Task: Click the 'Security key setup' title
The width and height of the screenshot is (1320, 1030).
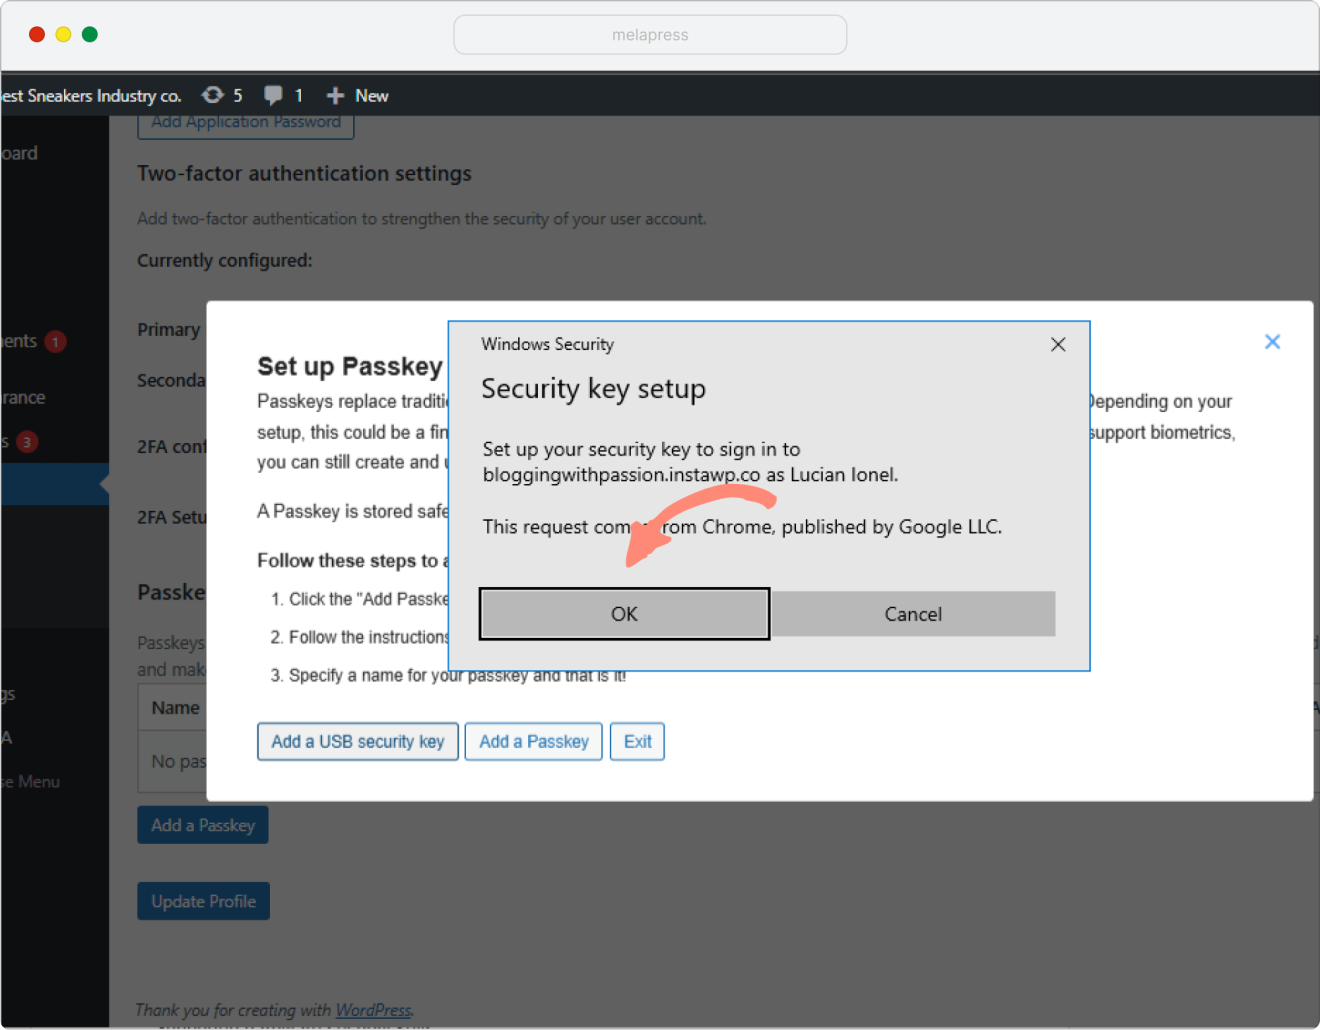Action: click(594, 389)
